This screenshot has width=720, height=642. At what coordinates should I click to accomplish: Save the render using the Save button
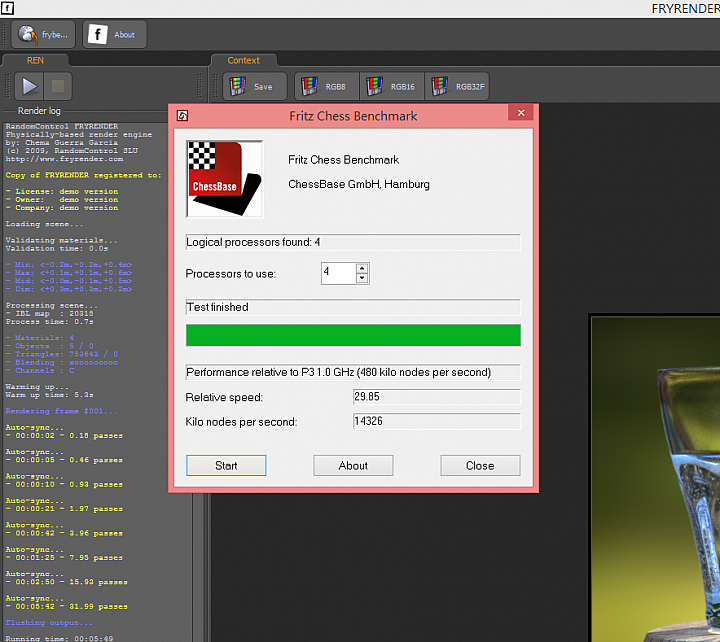(255, 86)
